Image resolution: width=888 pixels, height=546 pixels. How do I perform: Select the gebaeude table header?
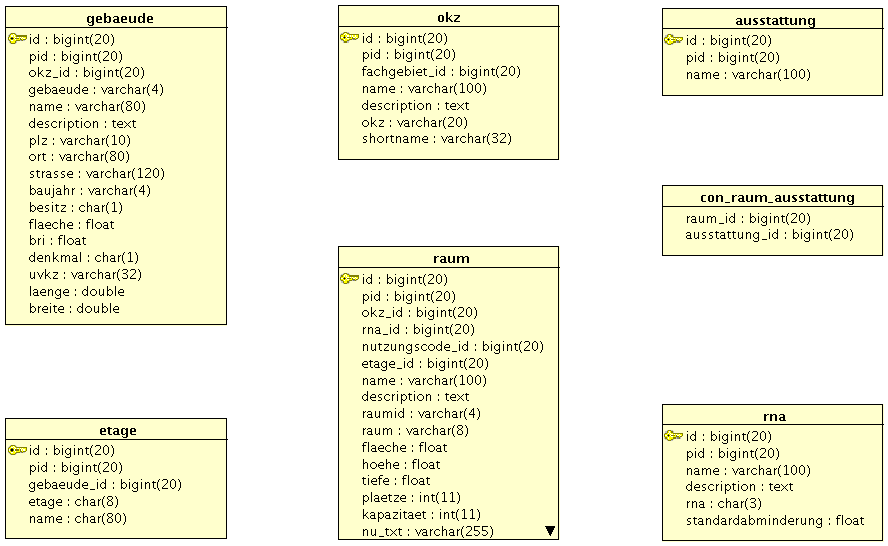coord(116,18)
